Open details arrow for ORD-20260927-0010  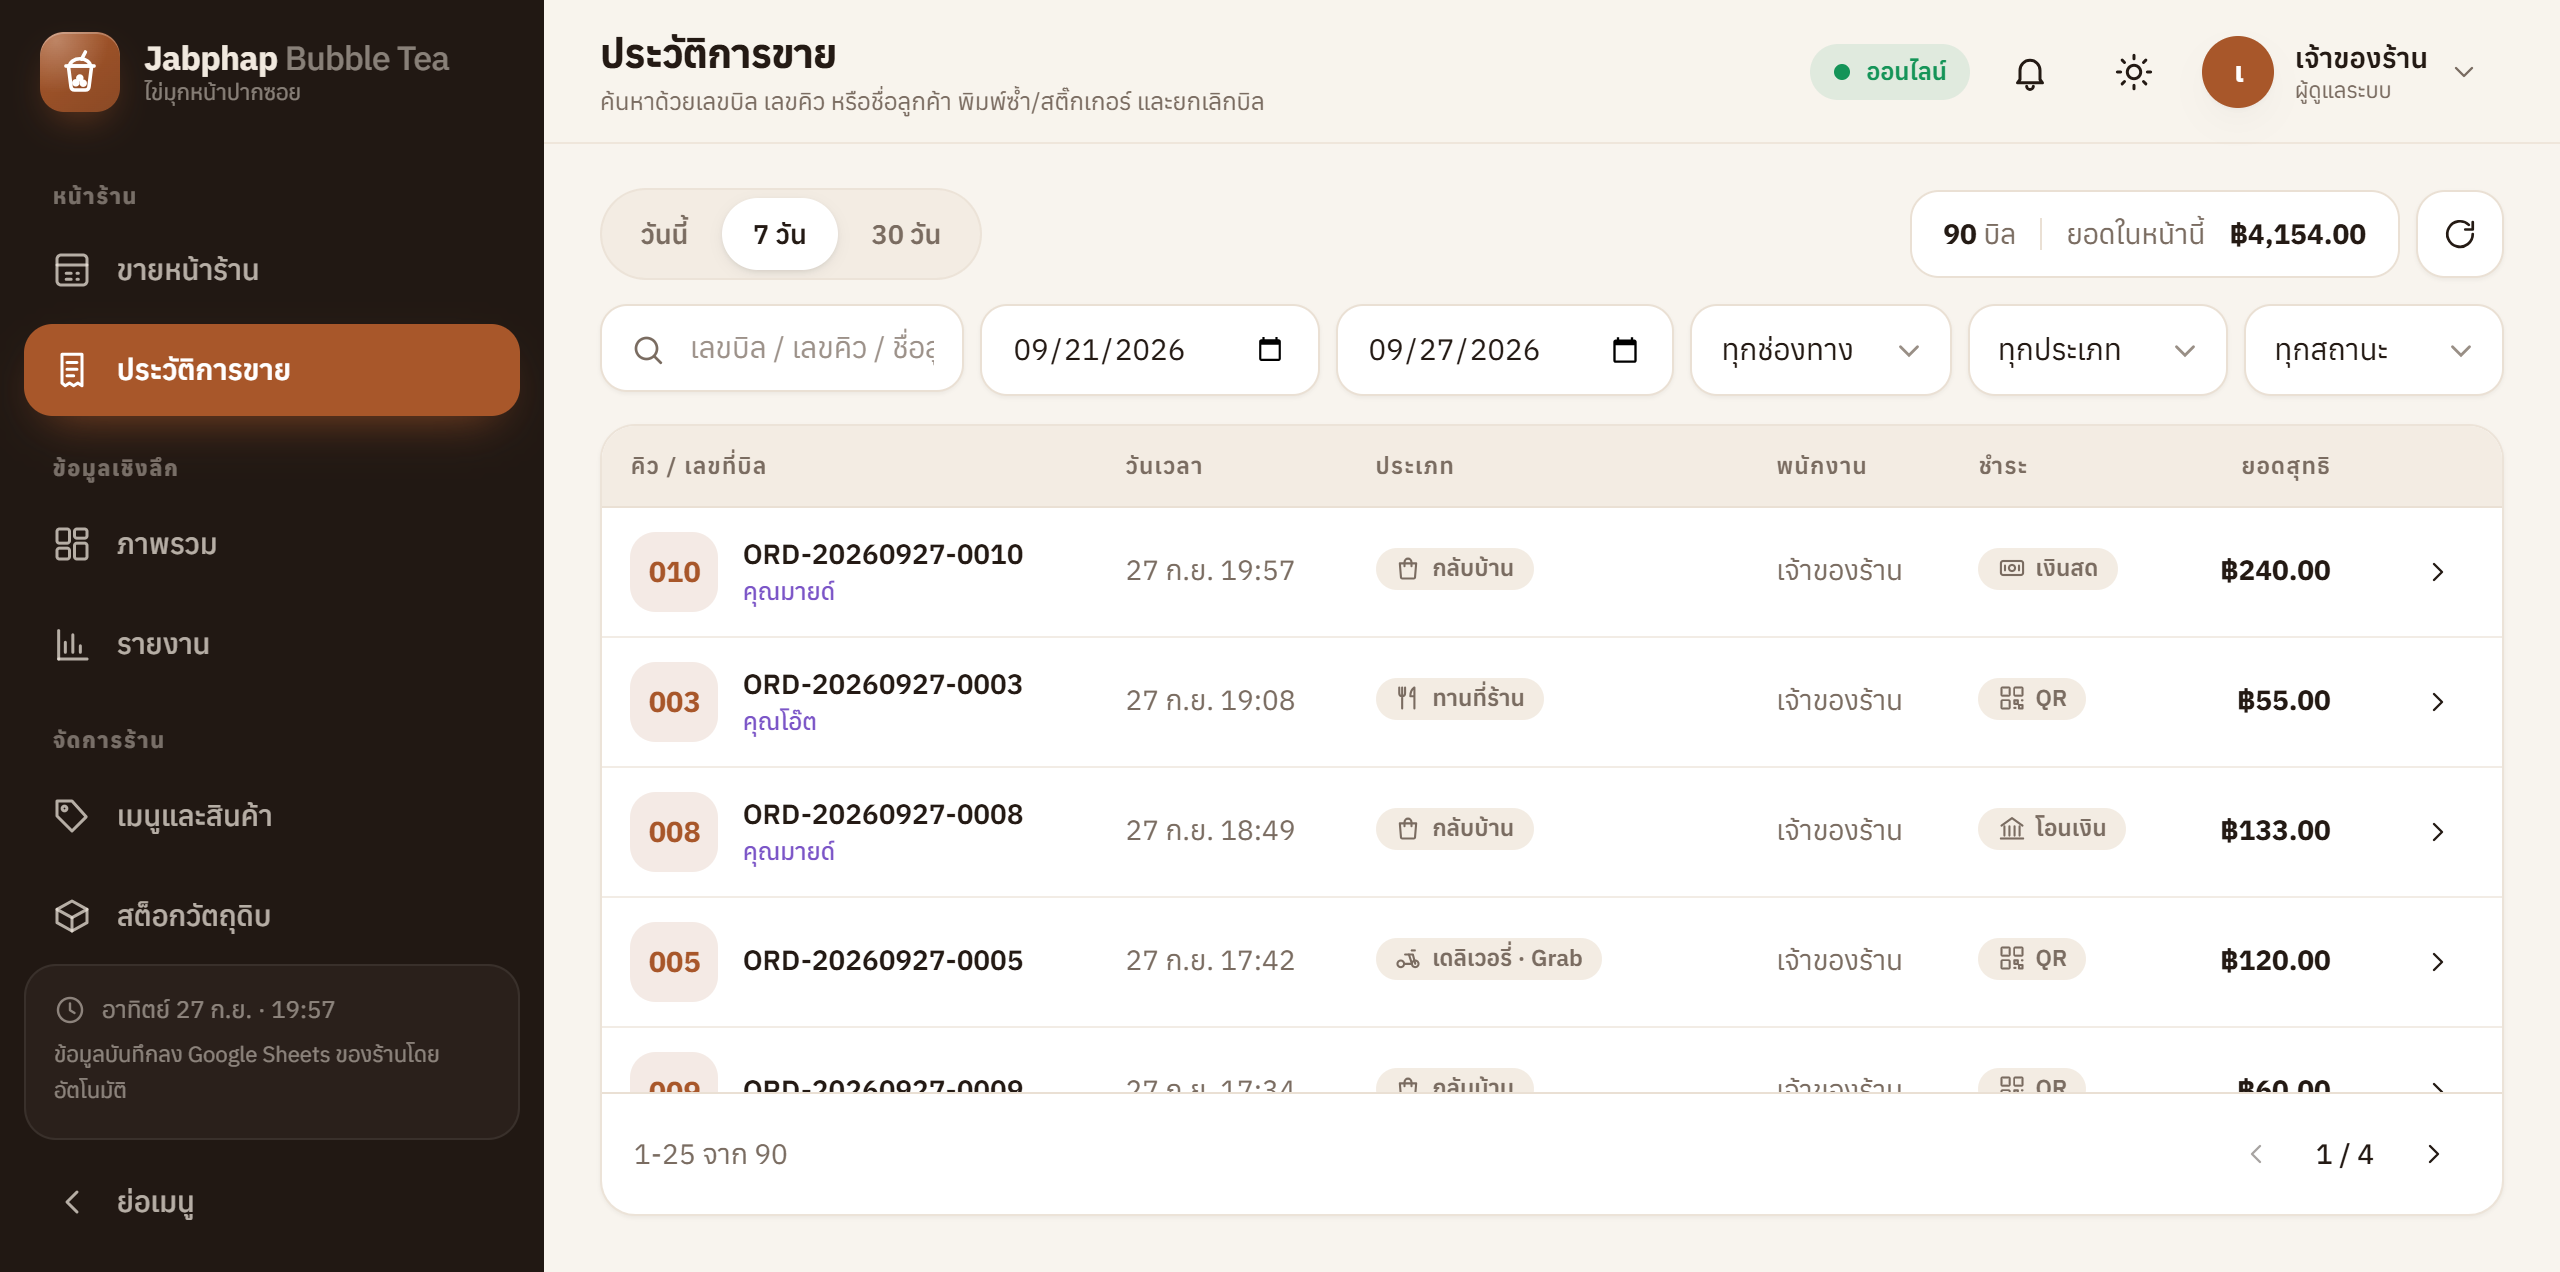[x=2437, y=572]
